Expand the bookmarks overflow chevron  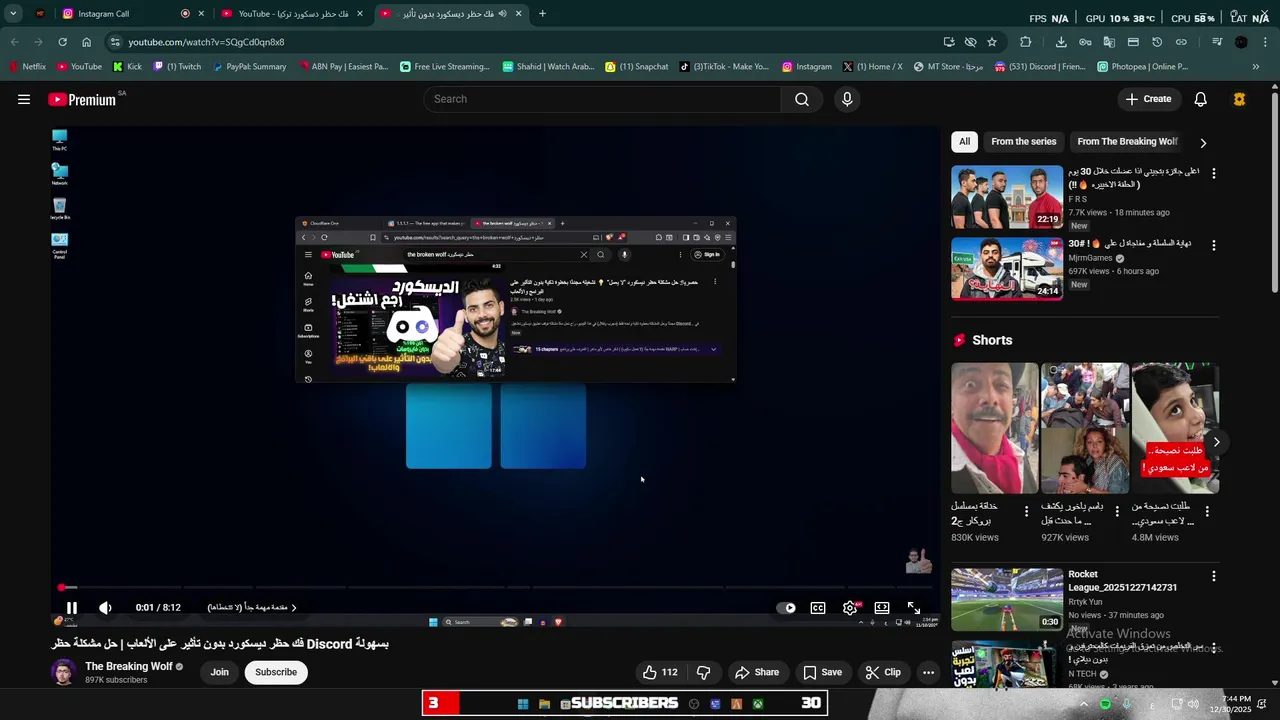[1256, 67]
